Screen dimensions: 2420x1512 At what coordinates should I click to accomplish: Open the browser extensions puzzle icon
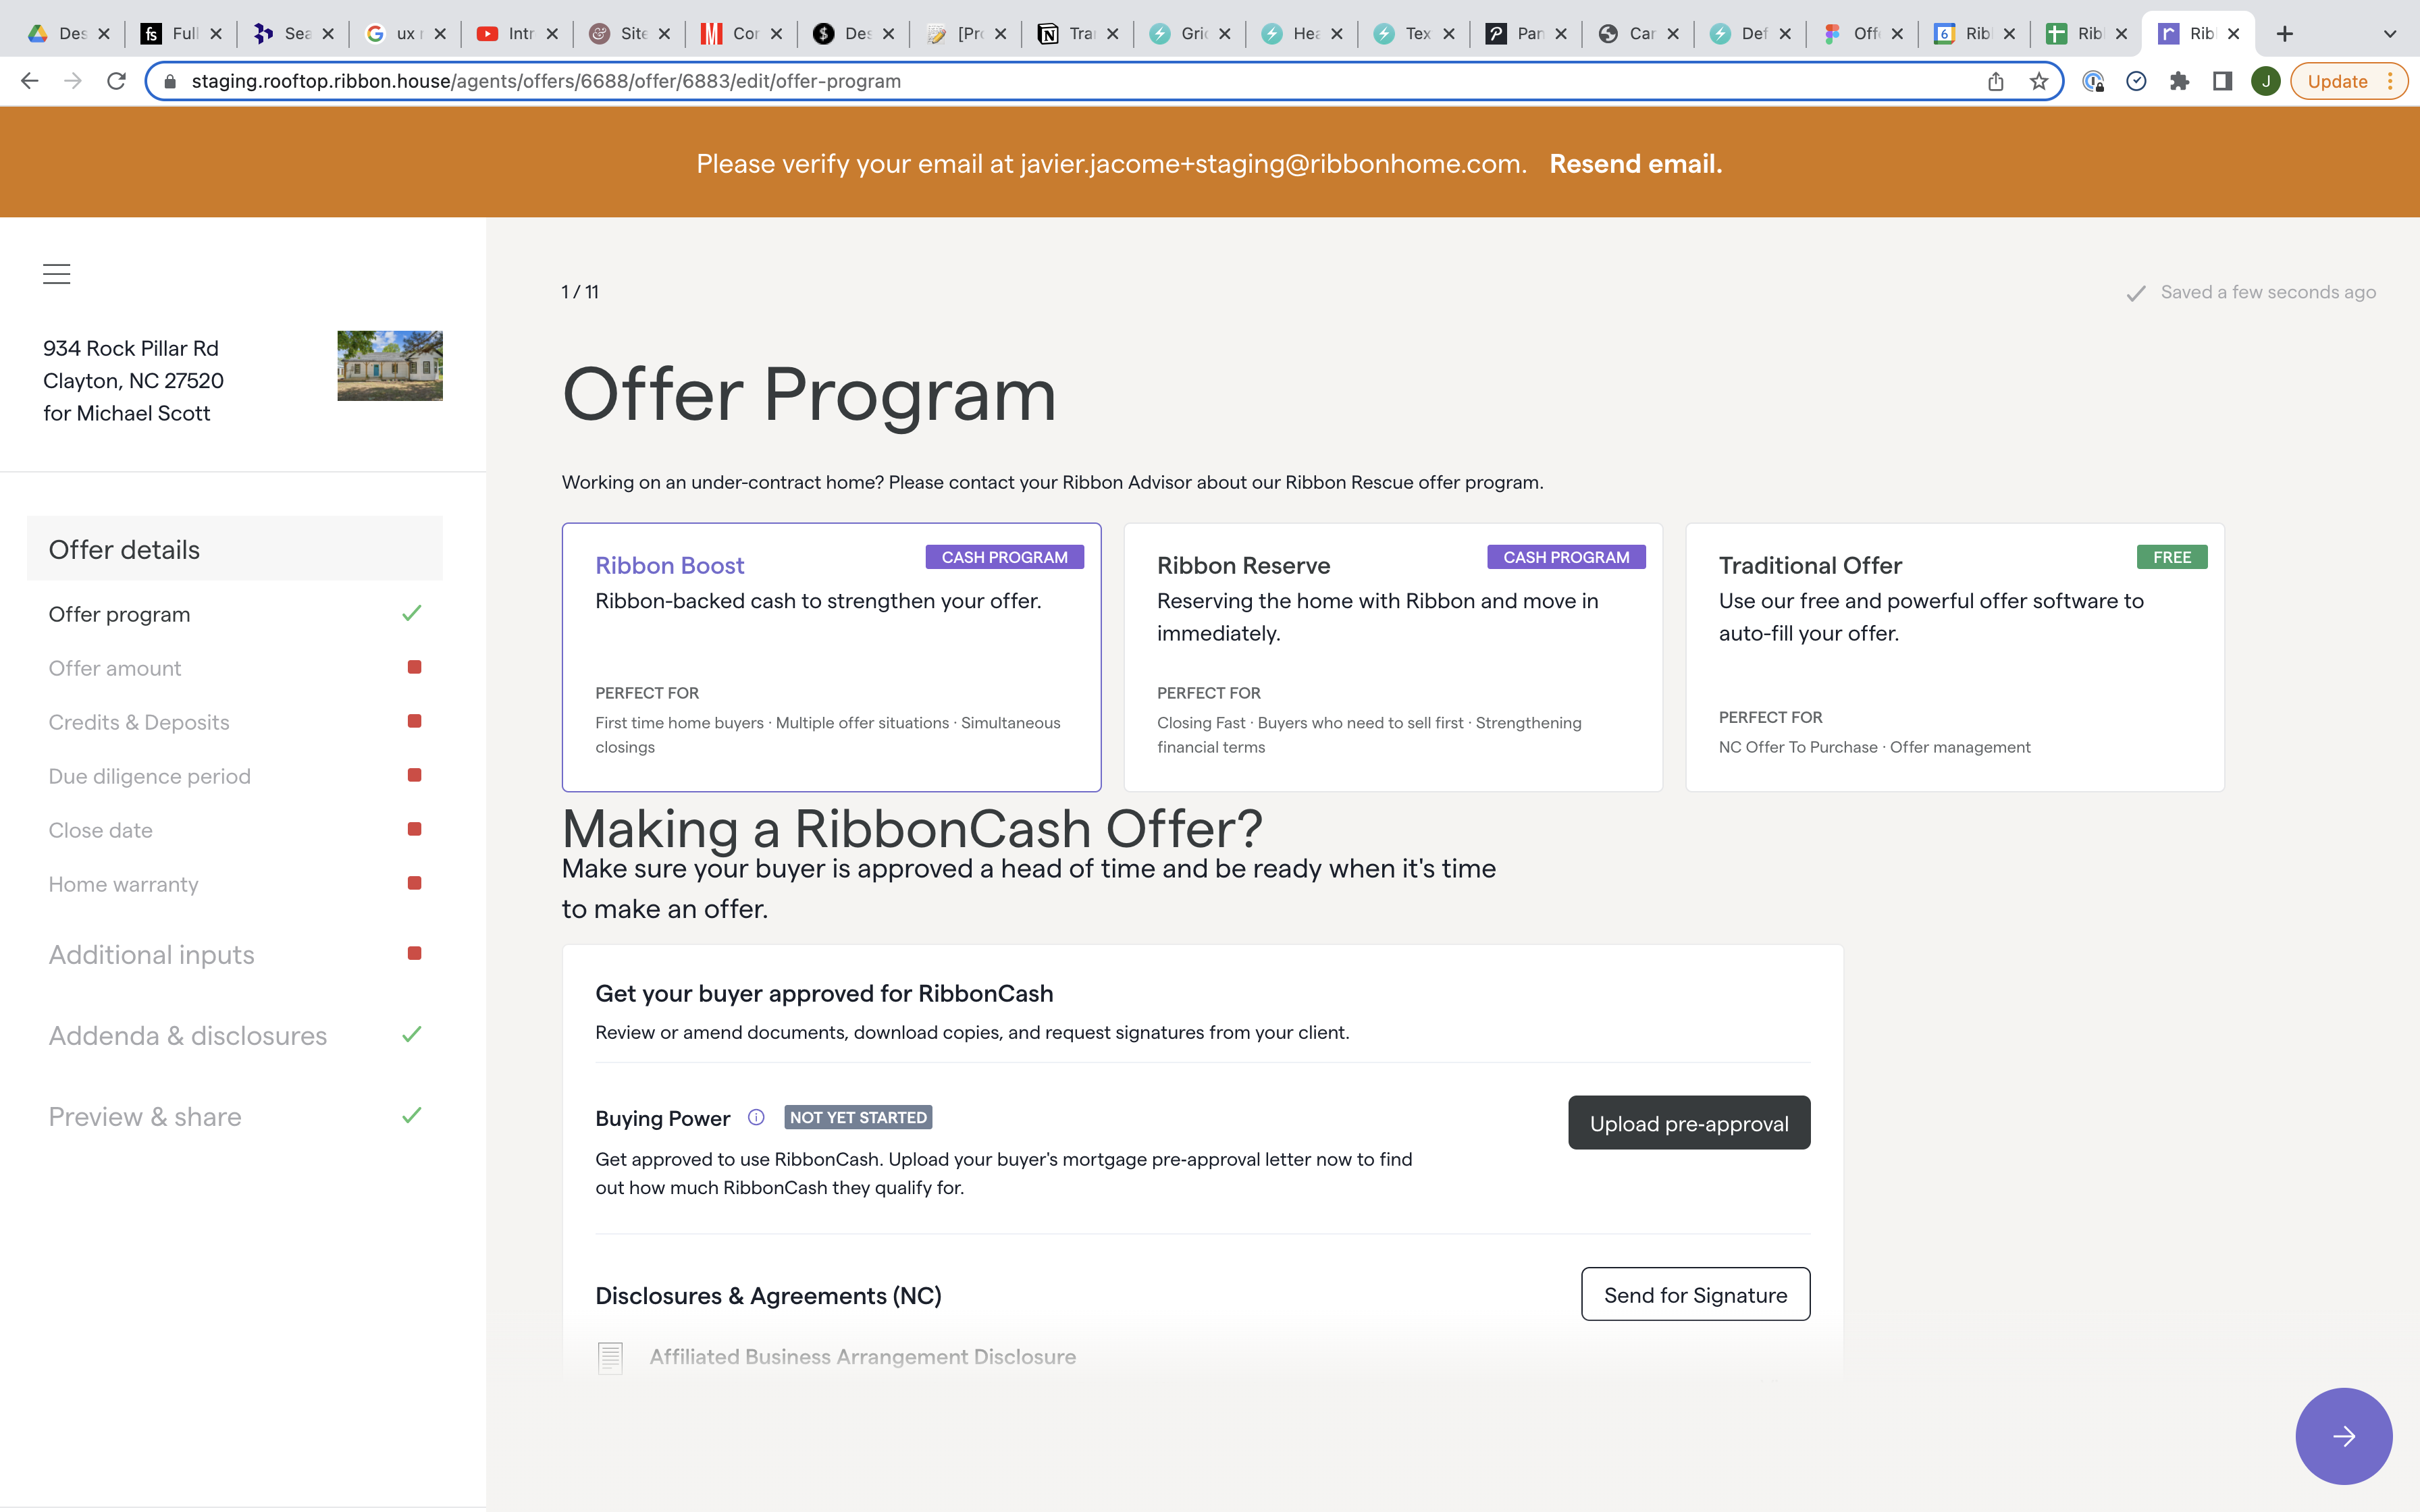pos(2179,81)
